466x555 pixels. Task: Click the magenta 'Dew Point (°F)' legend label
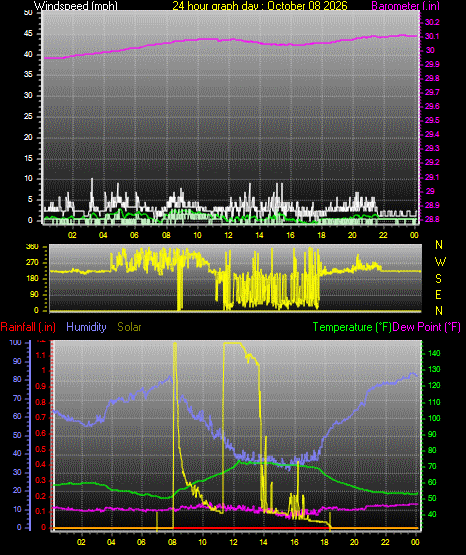(426, 327)
